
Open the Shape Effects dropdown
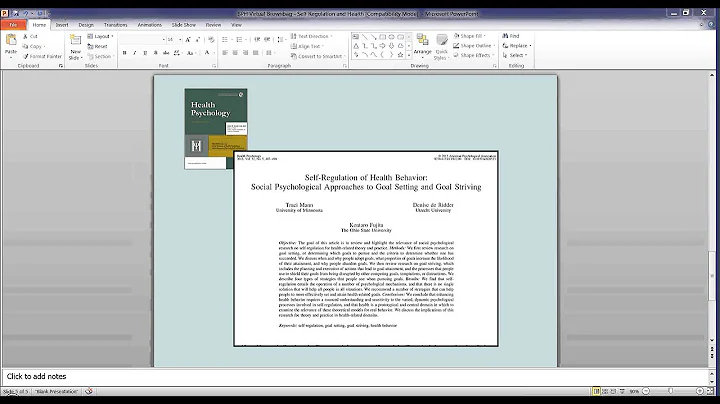(x=474, y=55)
